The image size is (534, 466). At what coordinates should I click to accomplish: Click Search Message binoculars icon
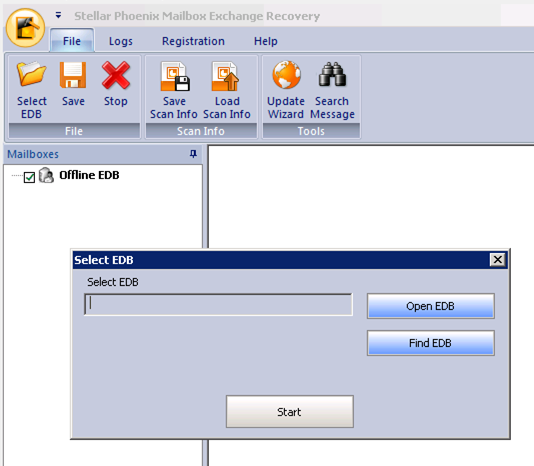(332, 74)
